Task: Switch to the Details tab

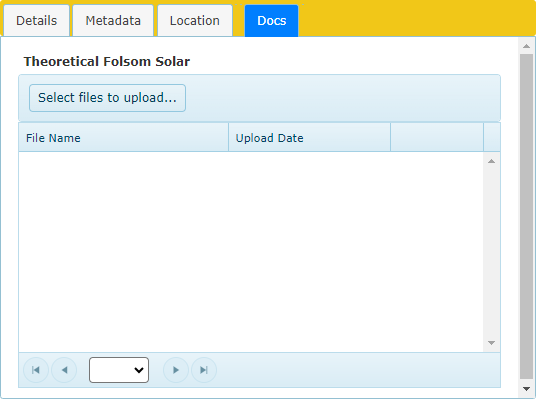Action: pyautogui.click(x=37, y=21)
